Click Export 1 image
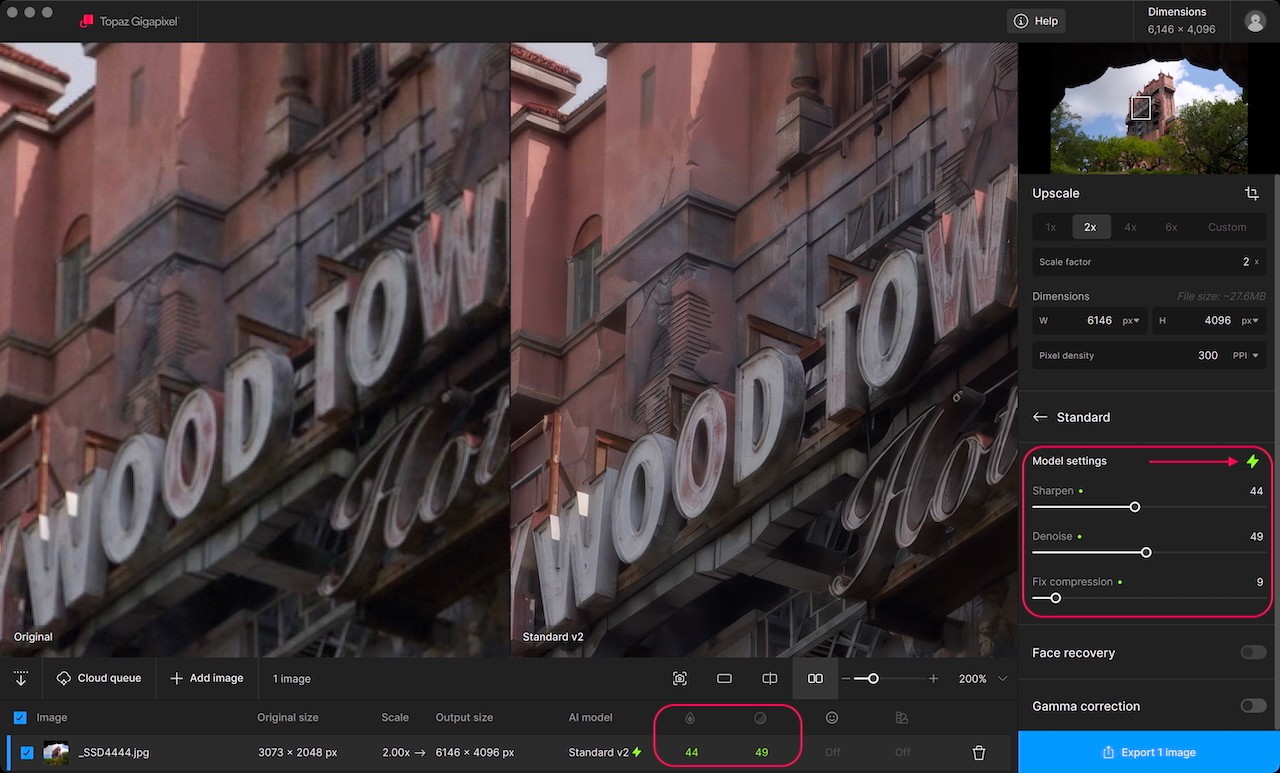 coord(1149,752)
